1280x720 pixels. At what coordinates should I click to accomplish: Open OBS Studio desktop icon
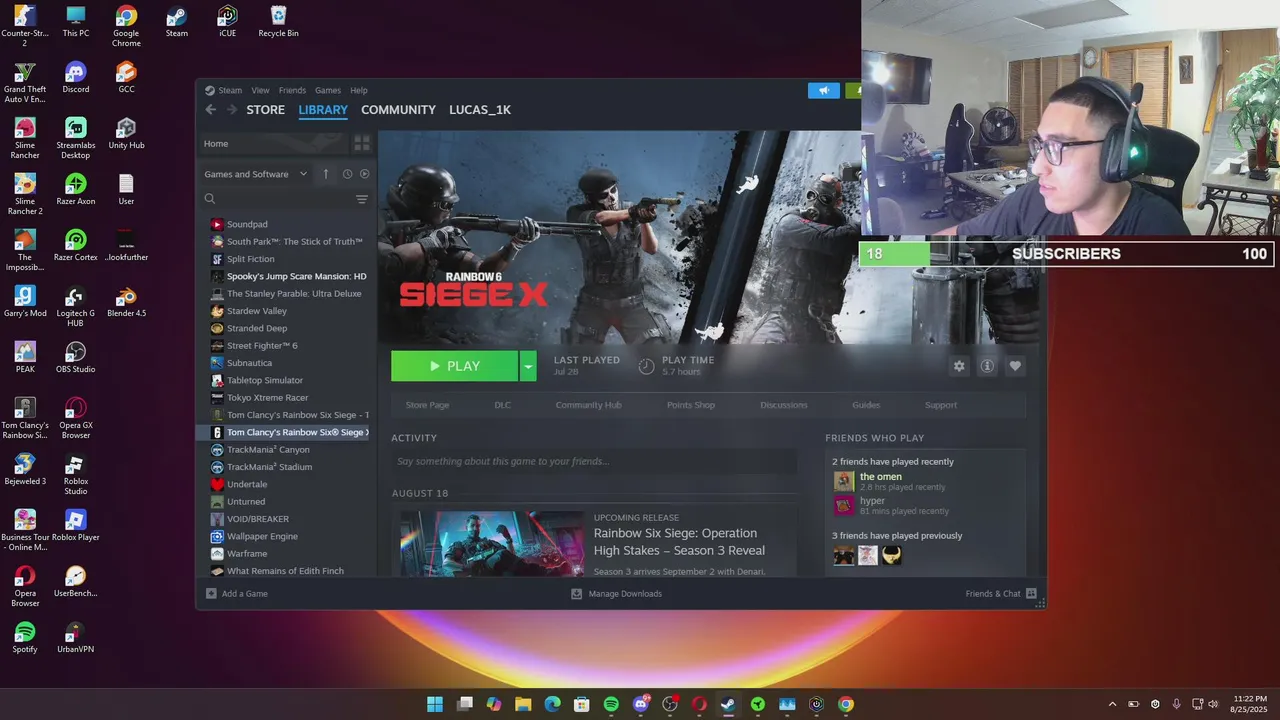click(75, 358)
